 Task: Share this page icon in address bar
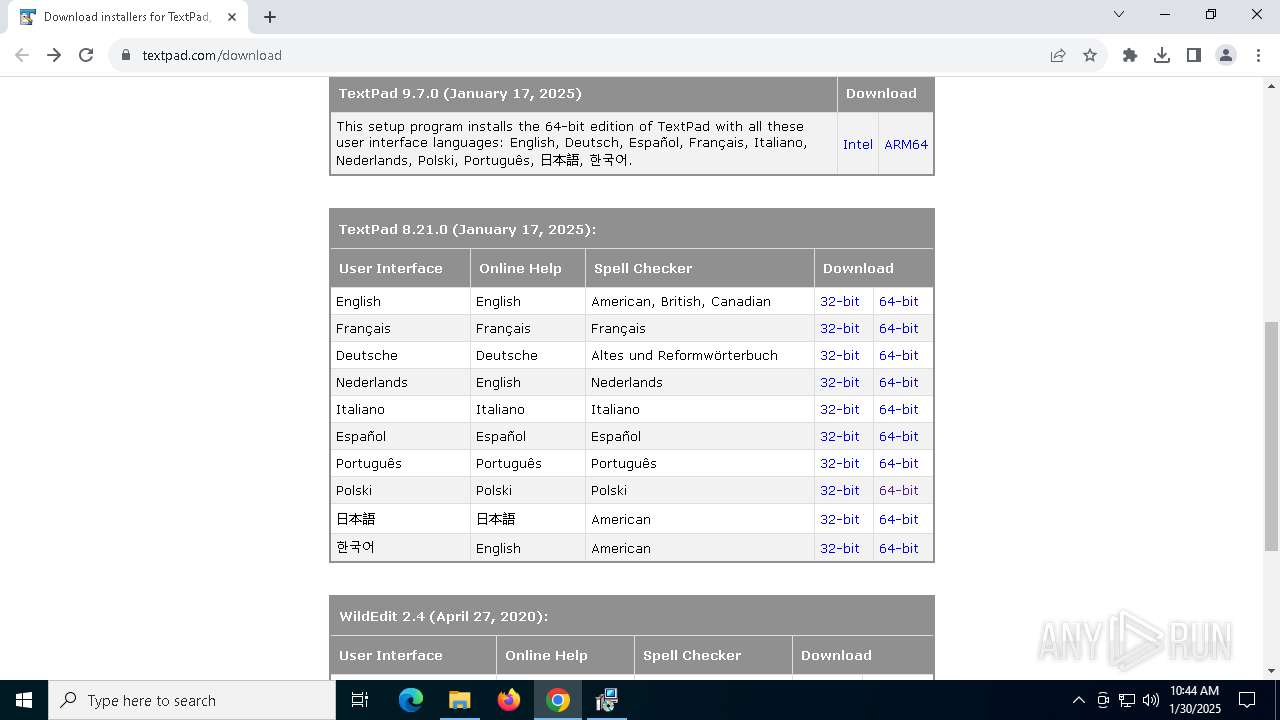tap(1058, 55)
